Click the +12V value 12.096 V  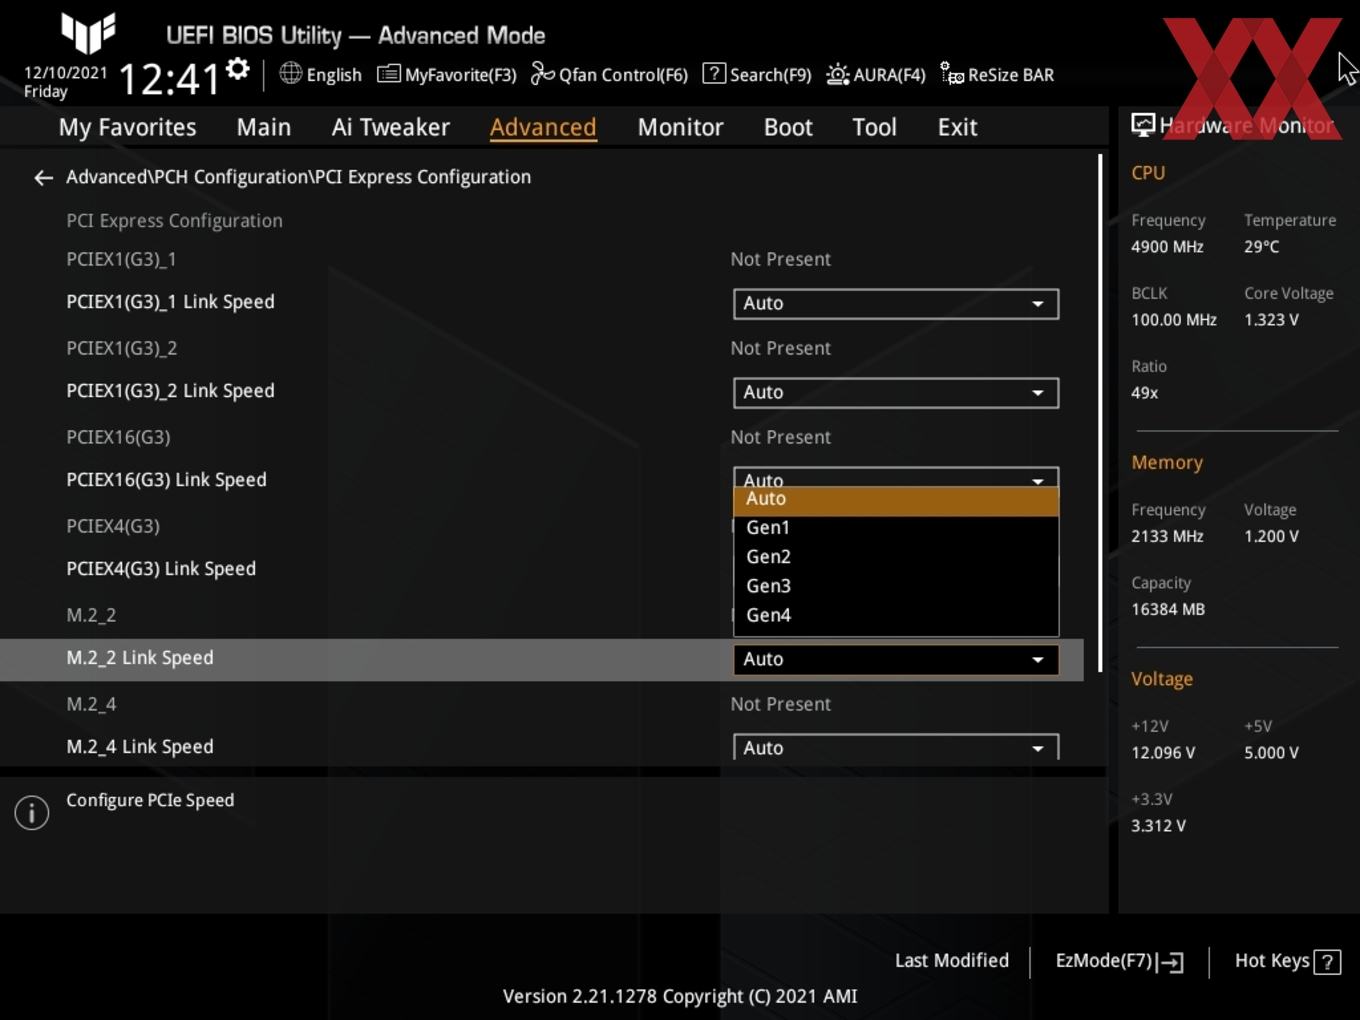(1163, 752)
